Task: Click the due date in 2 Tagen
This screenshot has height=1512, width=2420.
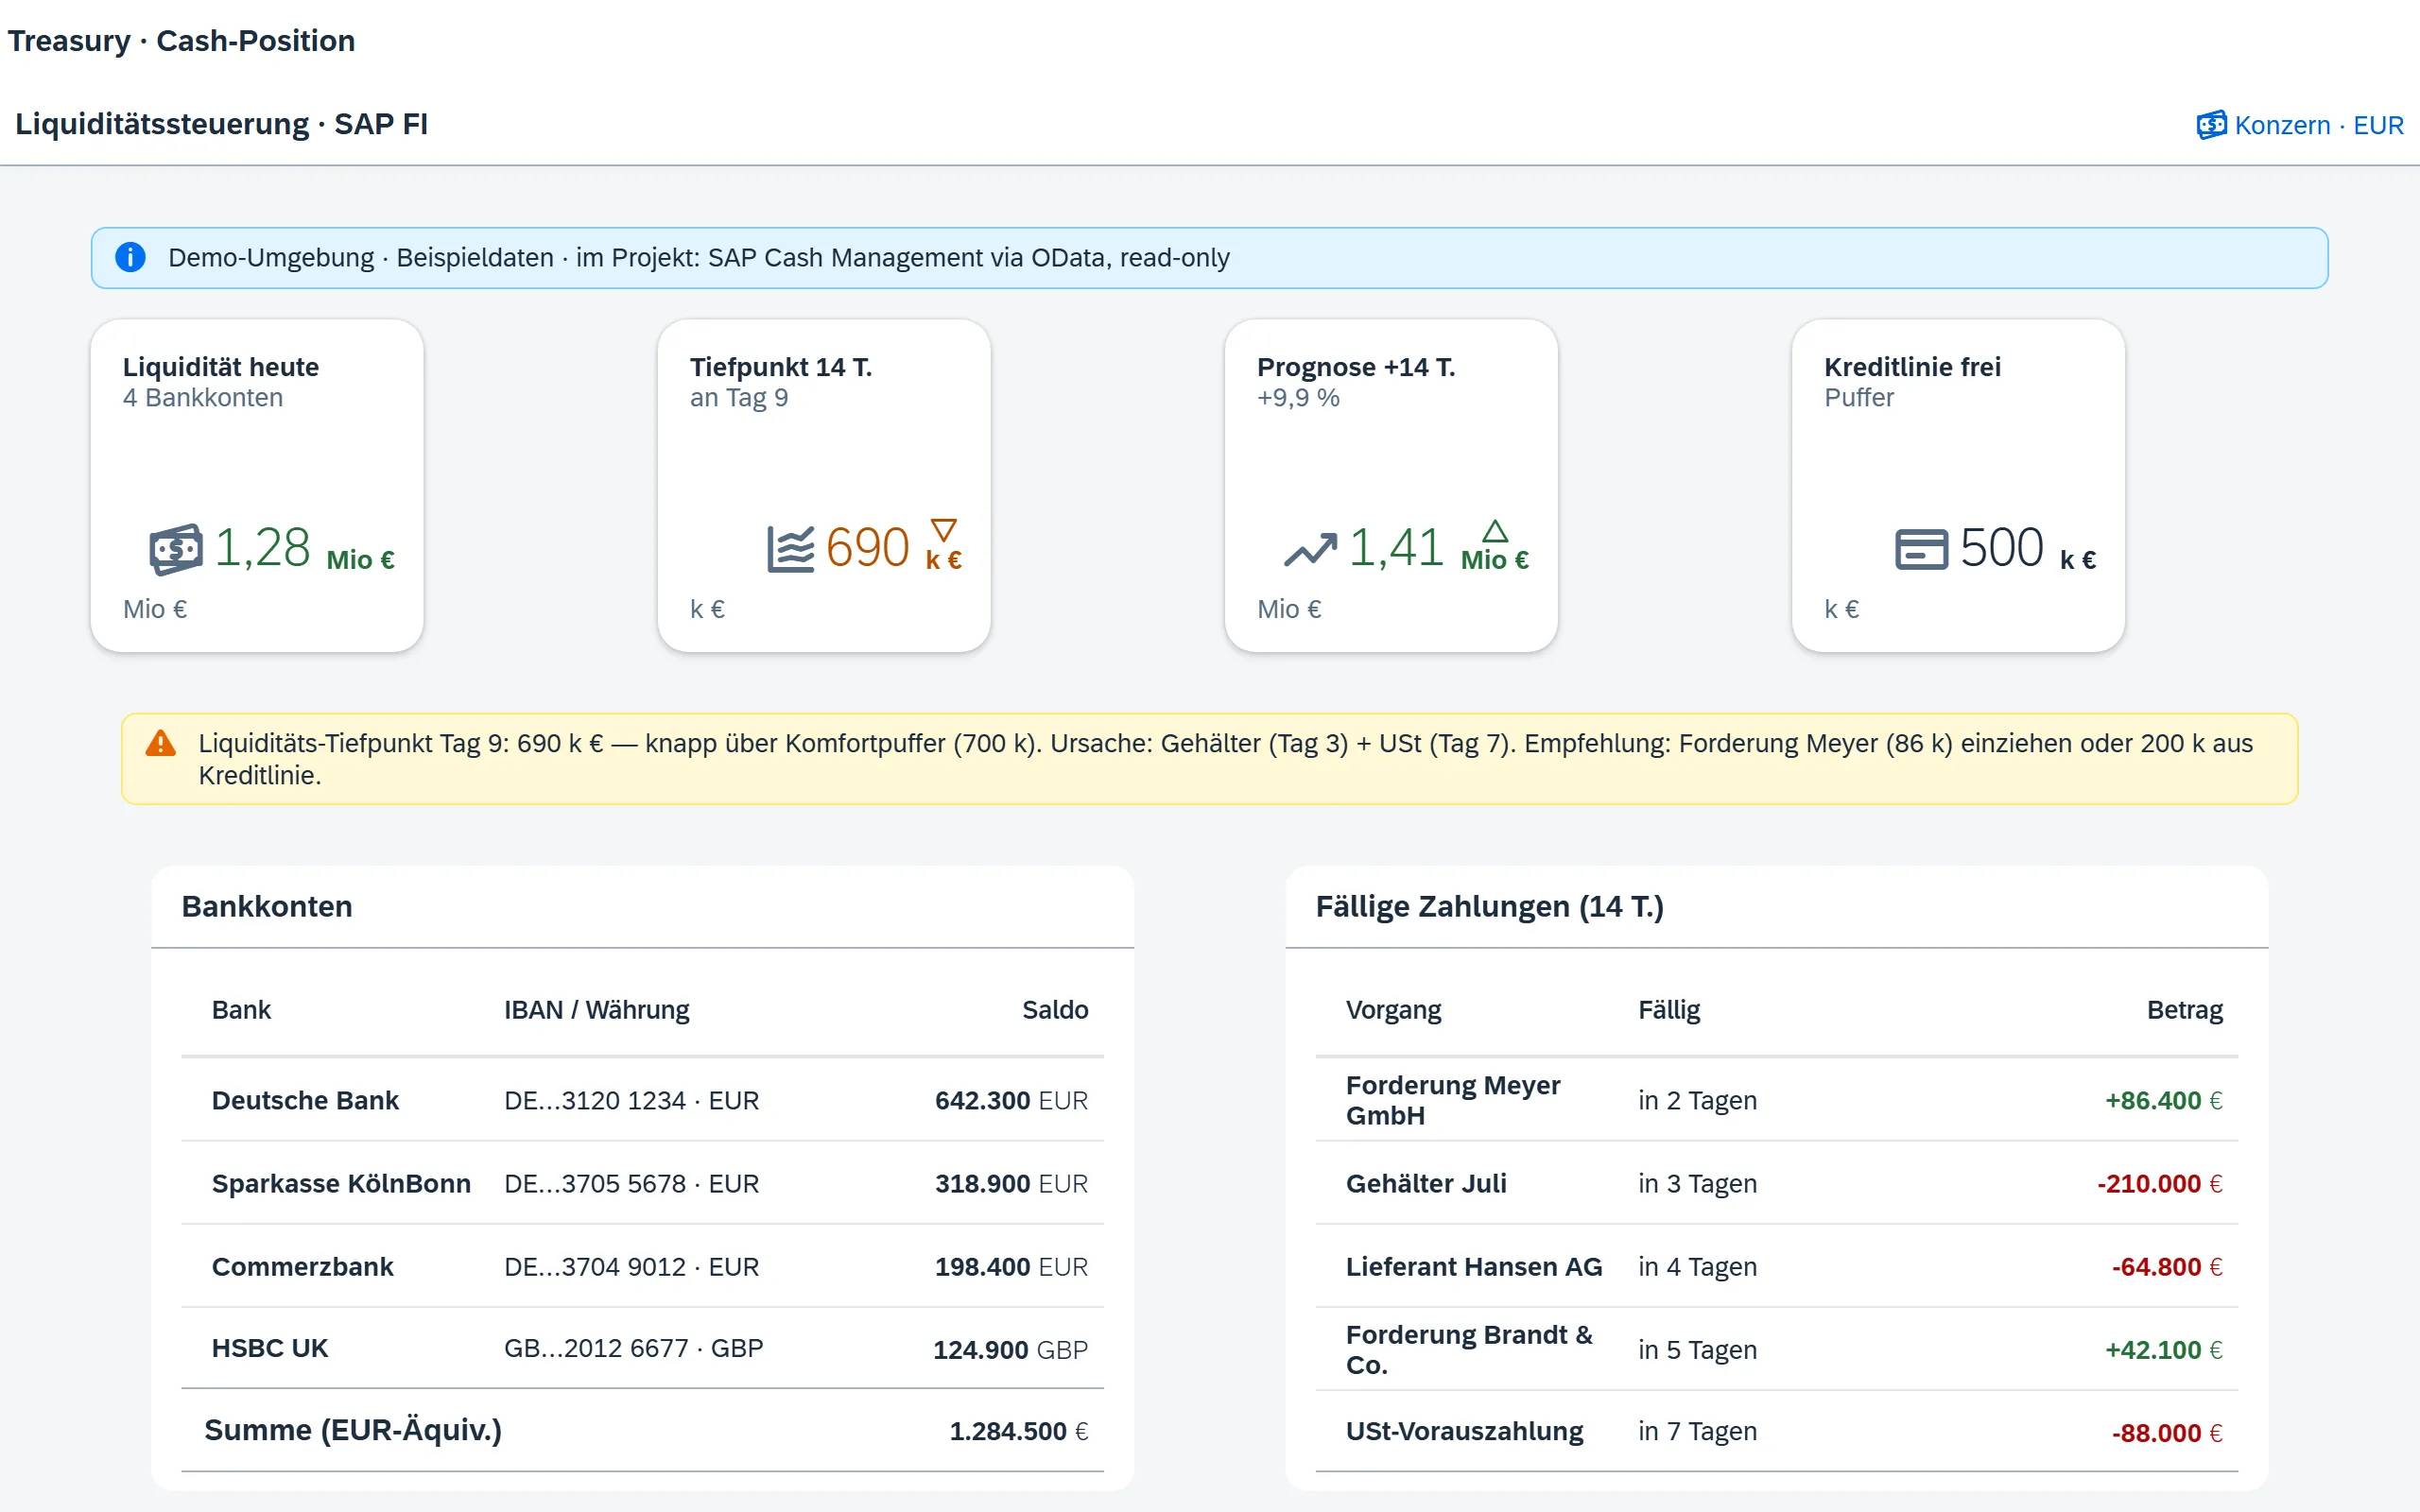Action: pos(1697,1100)
